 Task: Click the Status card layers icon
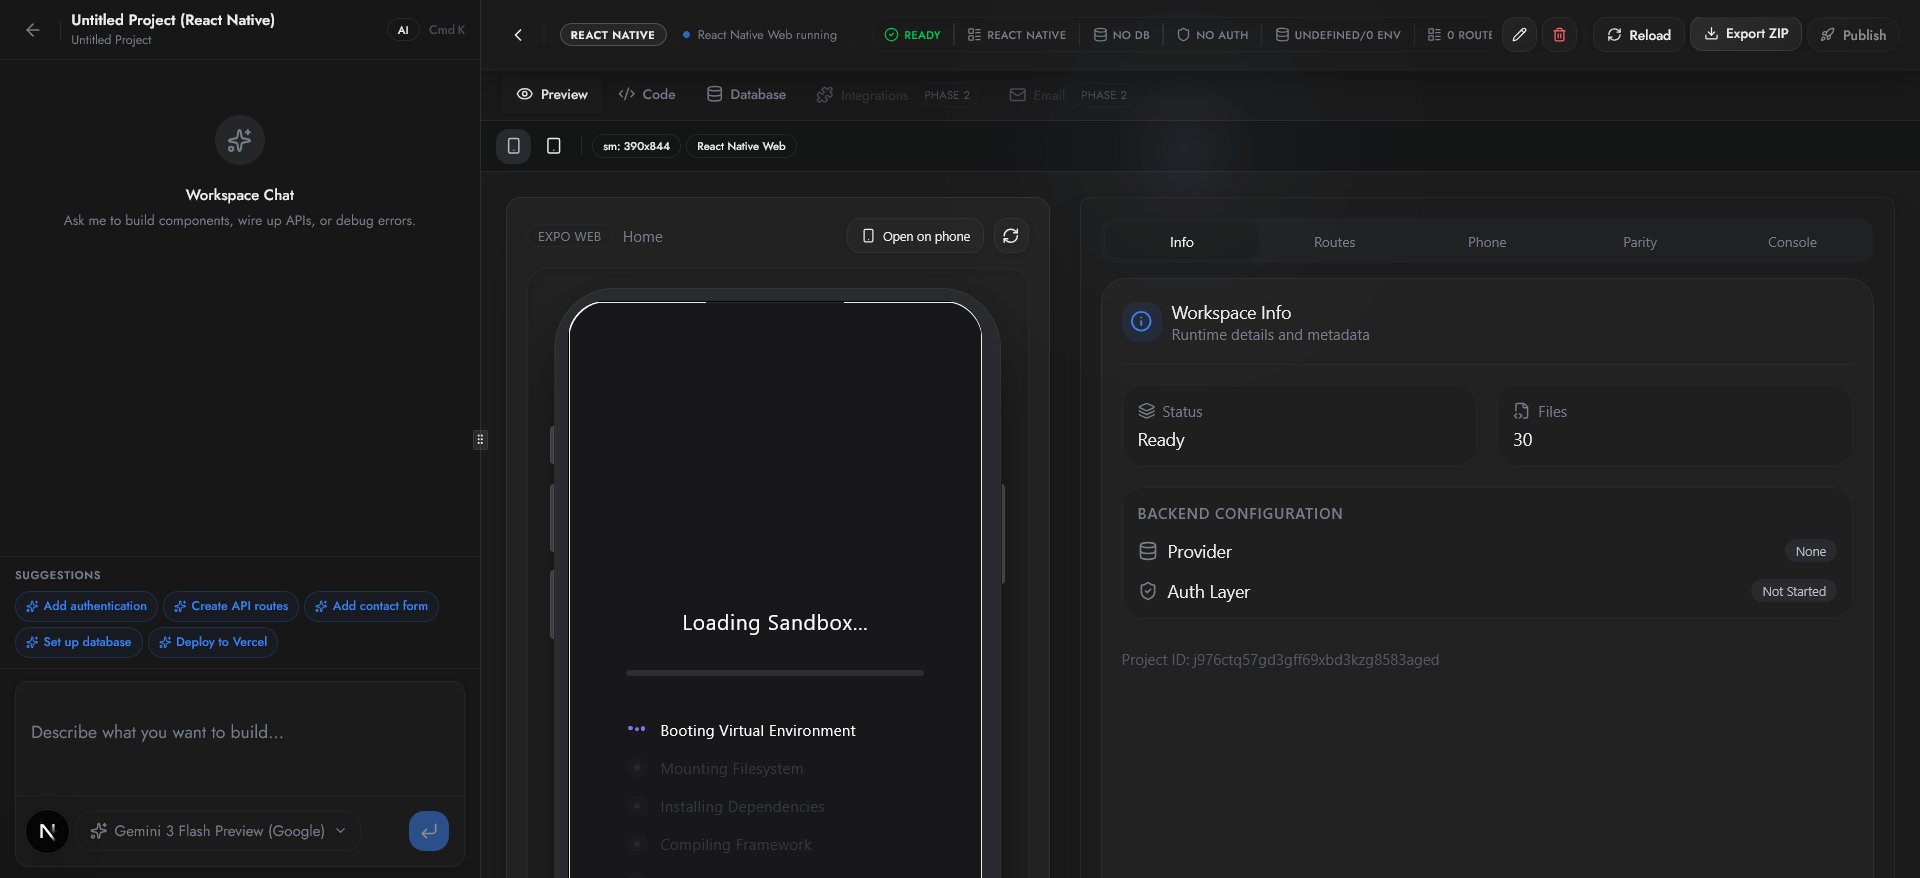tap(1147, 411)
